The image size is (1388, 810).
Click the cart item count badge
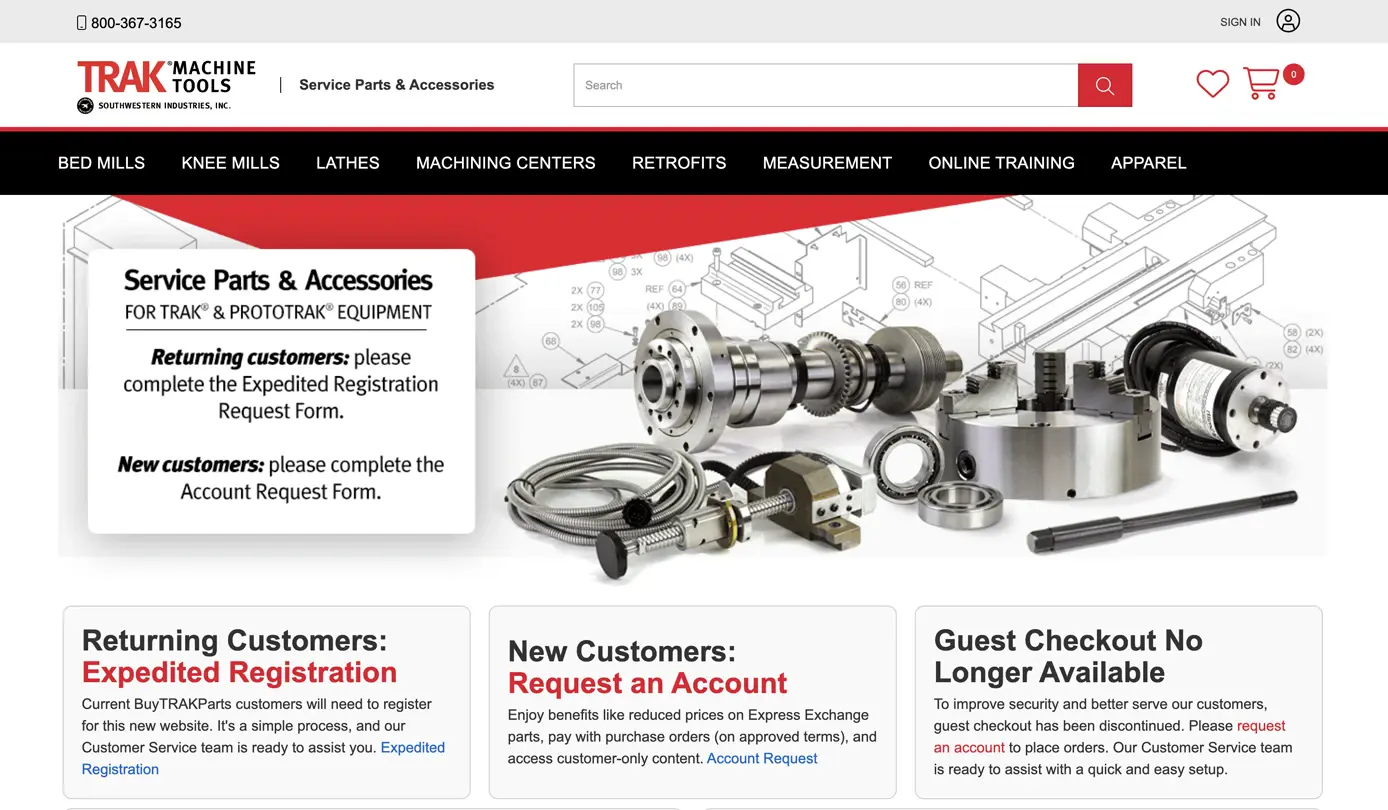click(1293, 74)
